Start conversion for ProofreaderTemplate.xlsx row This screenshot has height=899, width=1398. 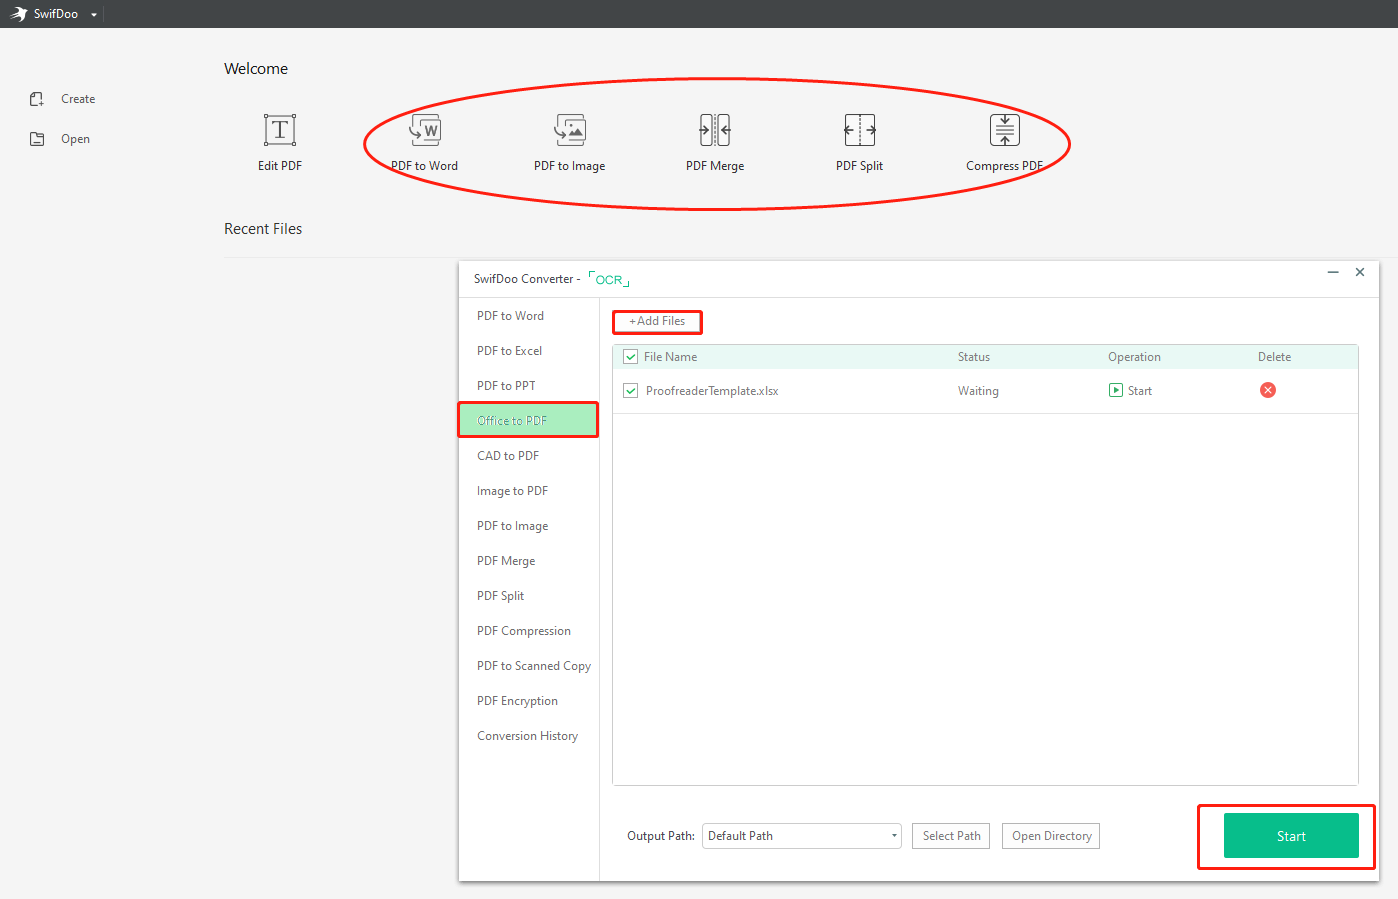1131,391
